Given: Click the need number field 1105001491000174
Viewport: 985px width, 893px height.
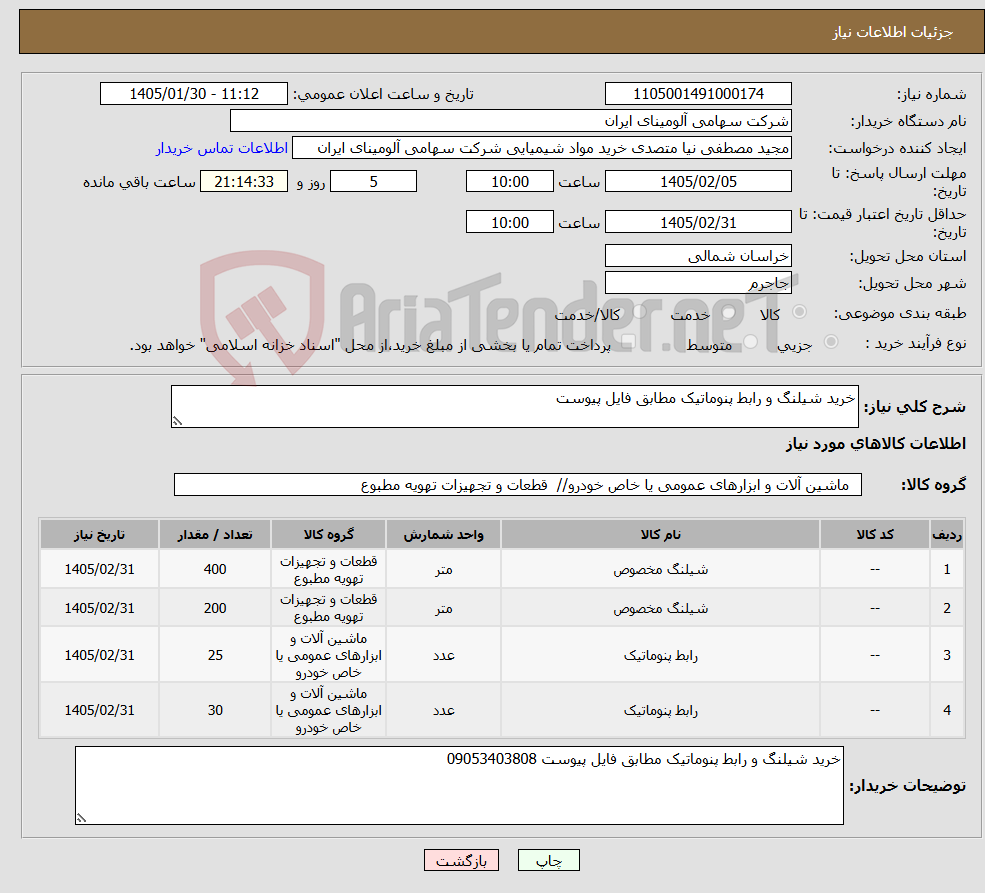Looking at the screenshot, I should pos(698,94).
